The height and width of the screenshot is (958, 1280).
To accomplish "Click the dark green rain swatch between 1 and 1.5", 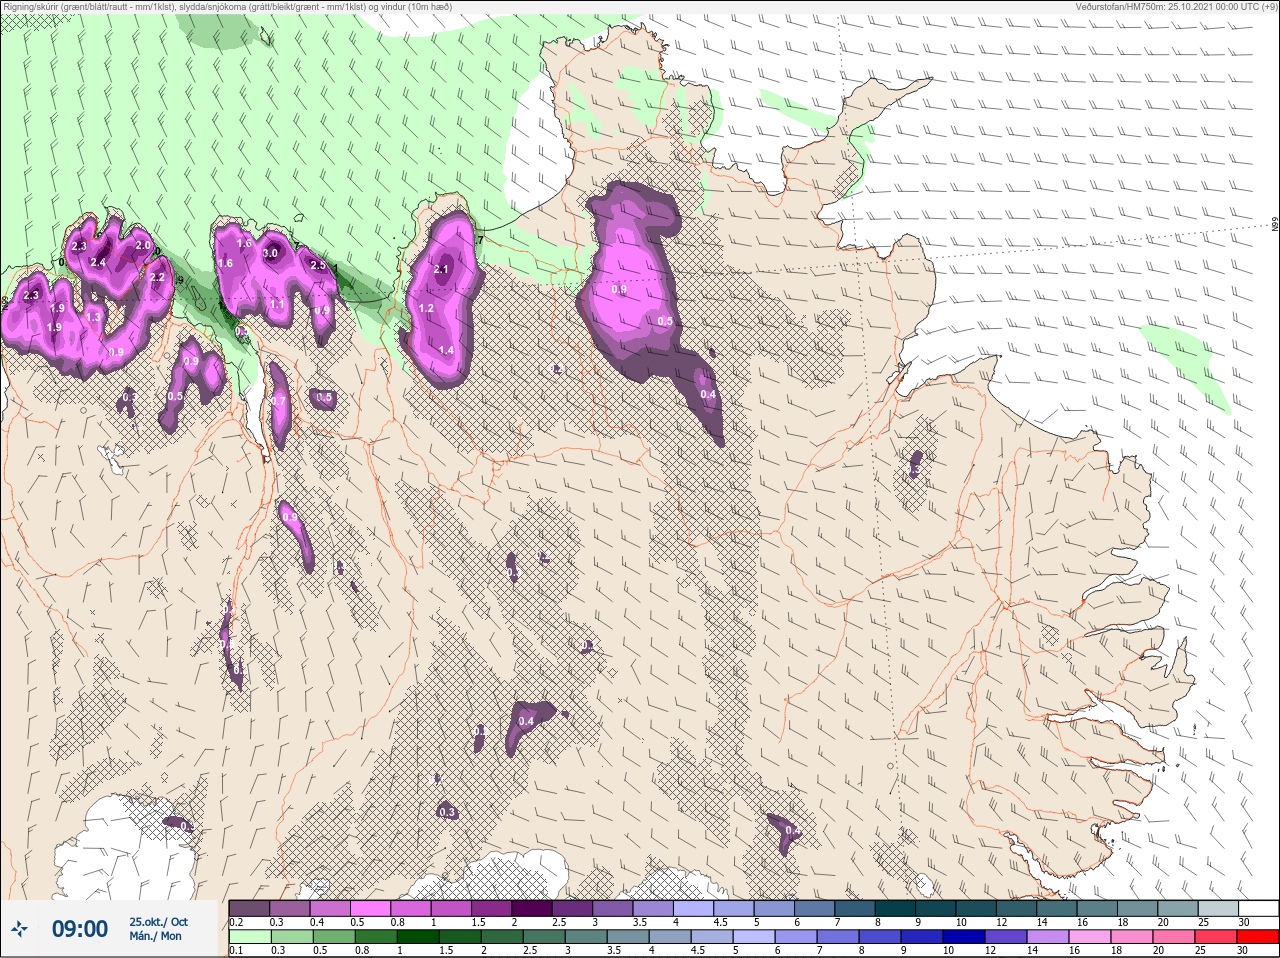I will [417, 937].
